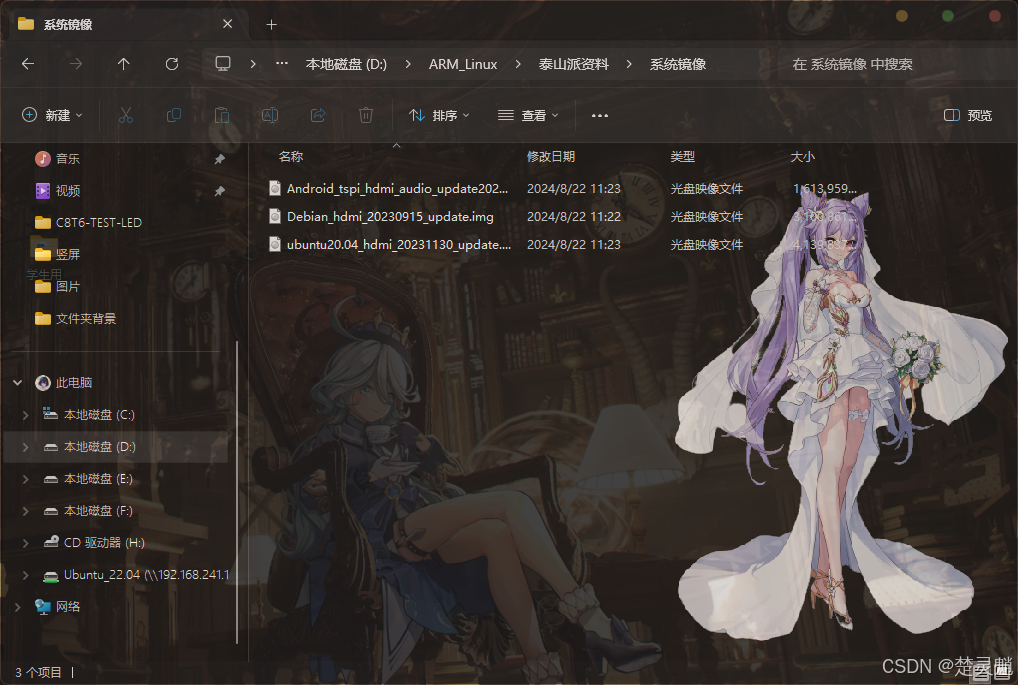Screen dimensions: 1018x685
Task: Close the 系统镜像 tab
Action: [x=227, y=24]
